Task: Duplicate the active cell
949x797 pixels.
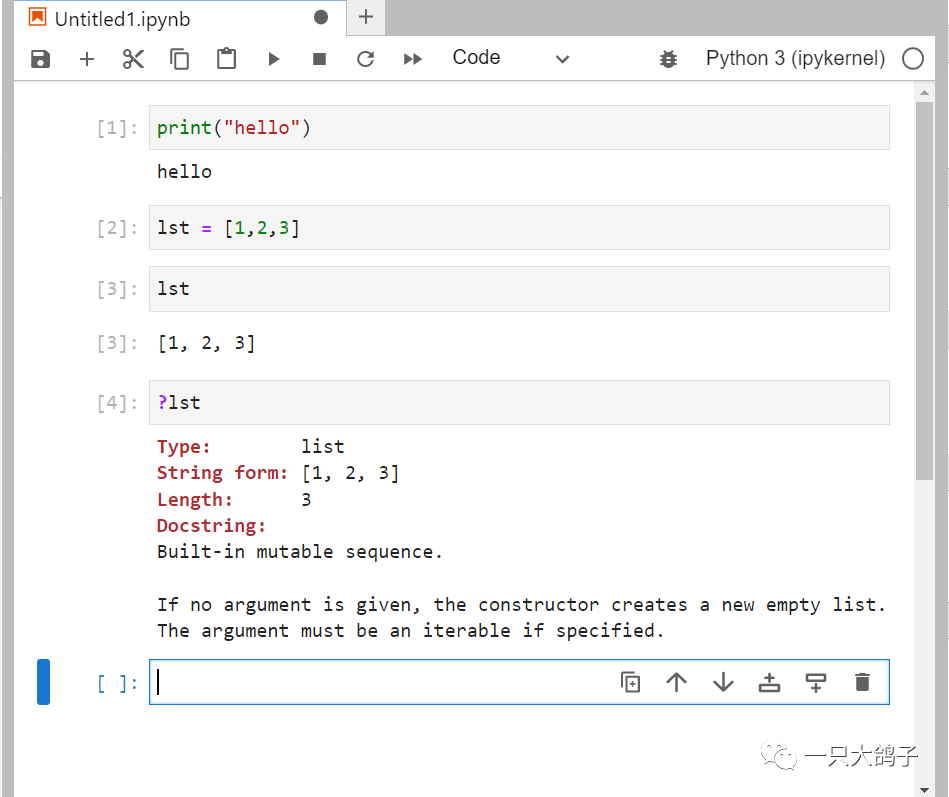Action: [630, 682]
